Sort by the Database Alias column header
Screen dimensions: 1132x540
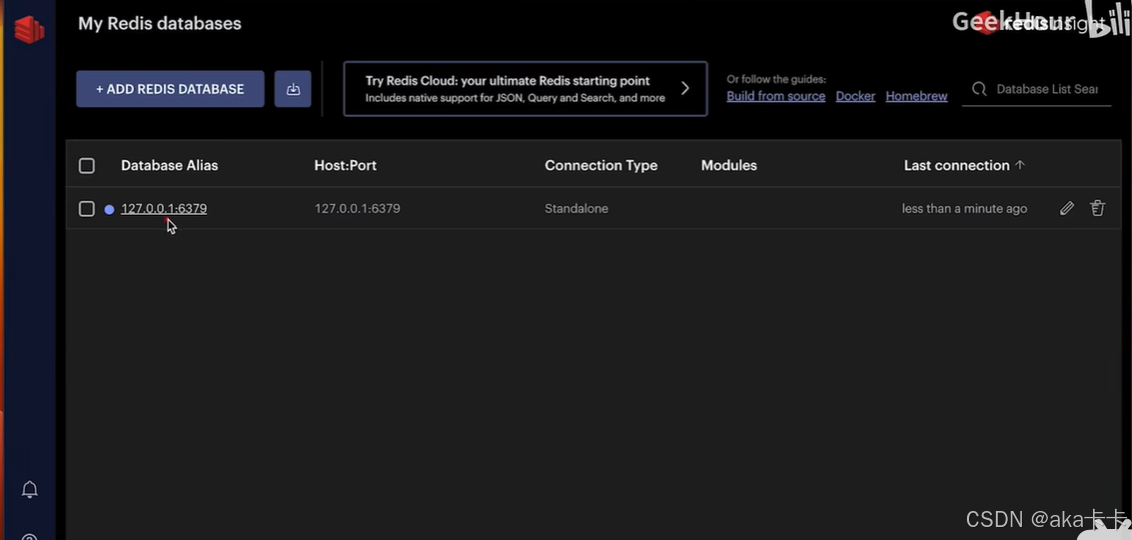[169, 165]
